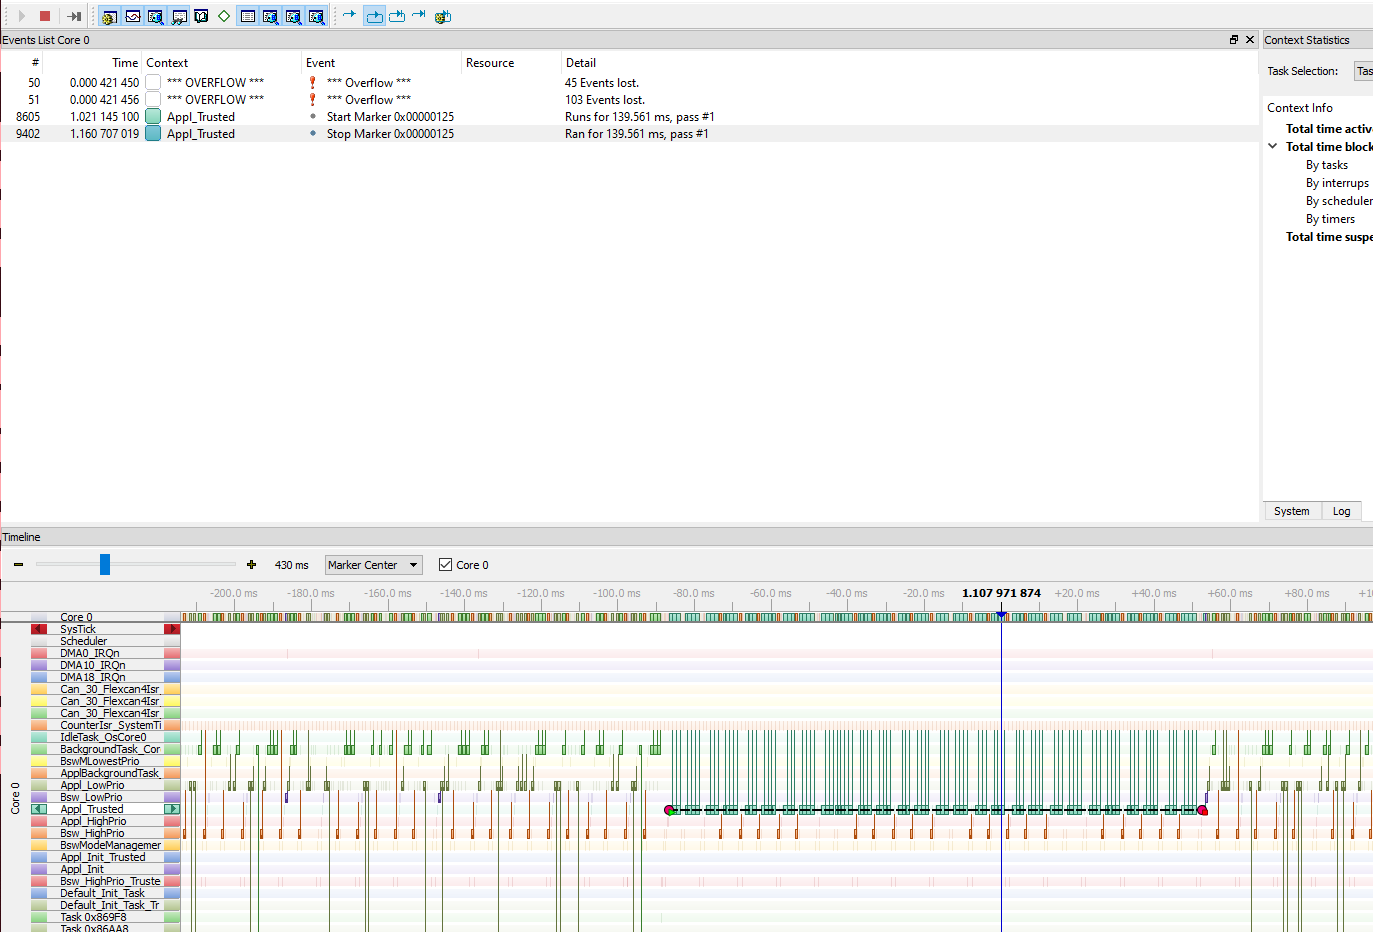The width and height of the screenshot is (1373, 932).
Task: Collapse the Total time blocked section
Action: [x=1271, y=146]
